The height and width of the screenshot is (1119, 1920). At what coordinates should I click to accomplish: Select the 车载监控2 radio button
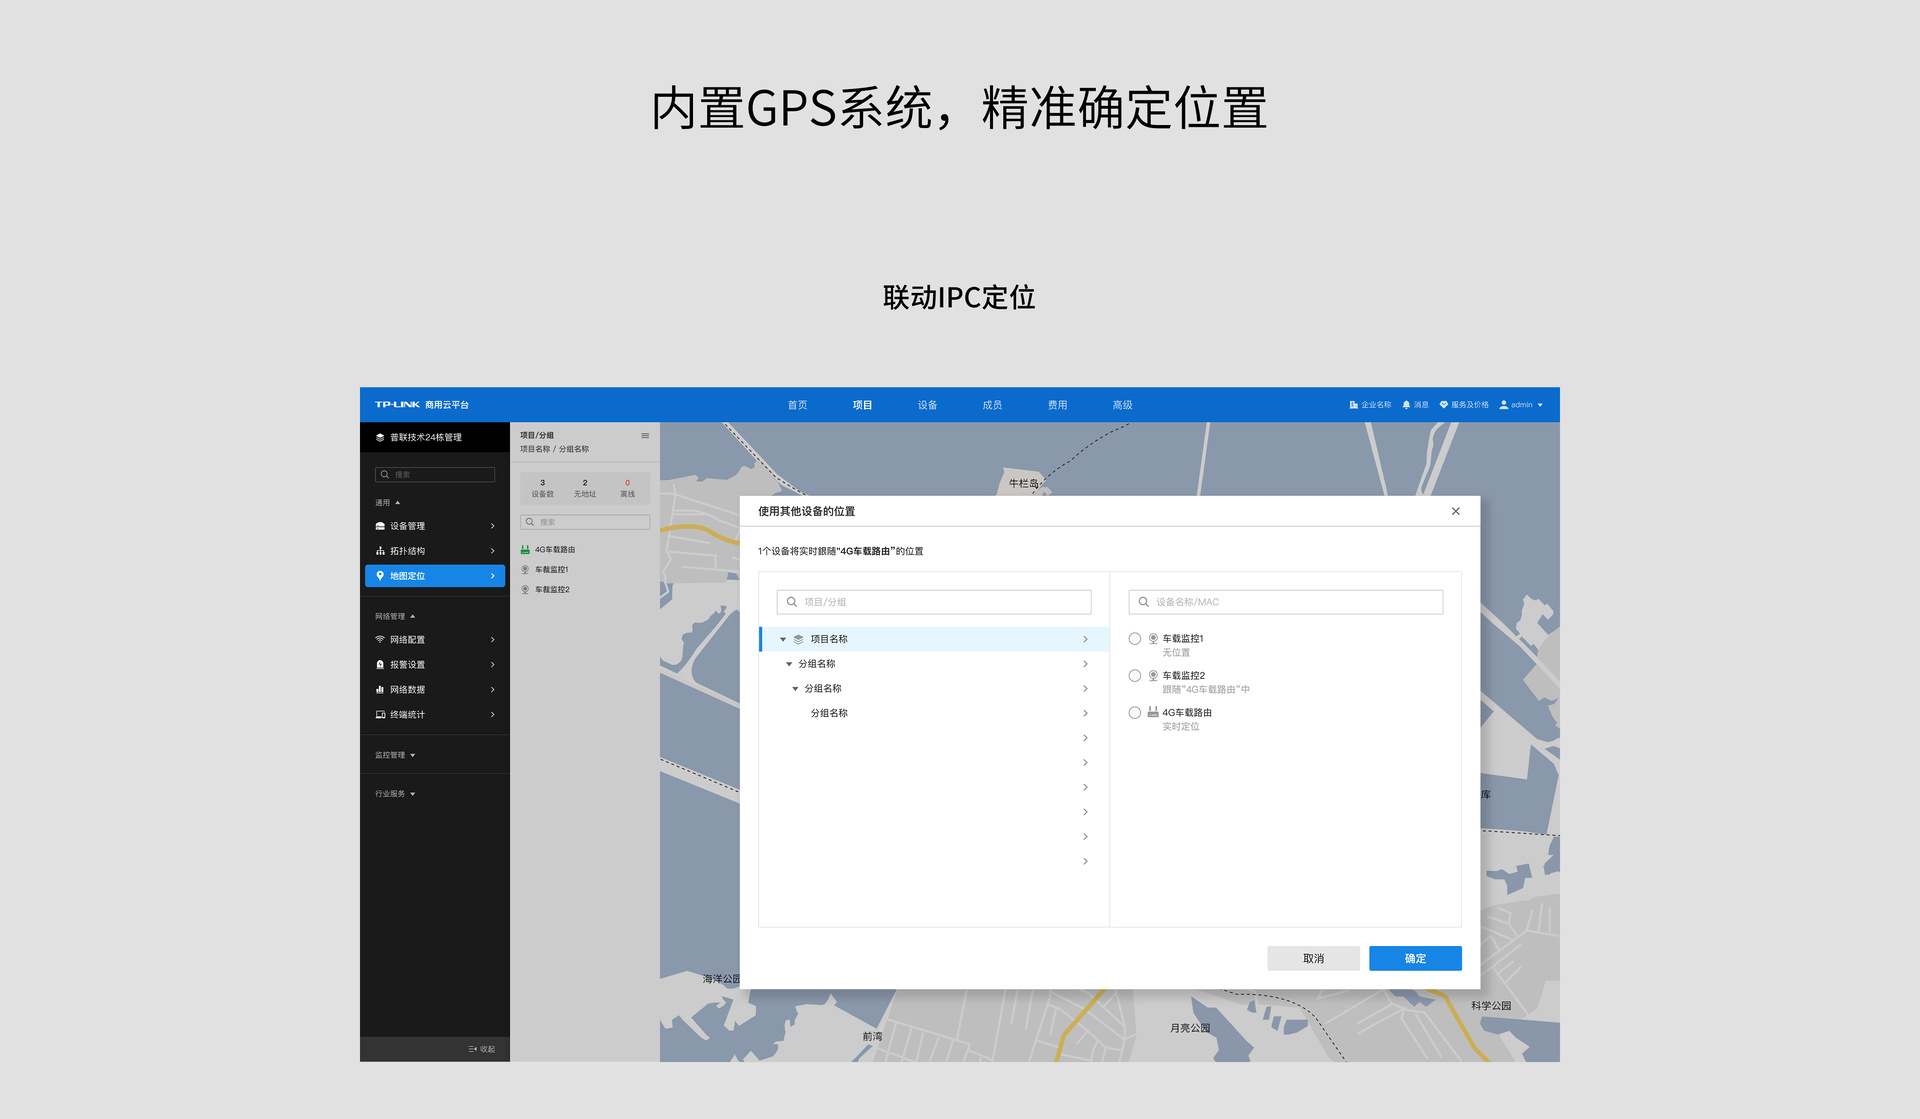1135,676
